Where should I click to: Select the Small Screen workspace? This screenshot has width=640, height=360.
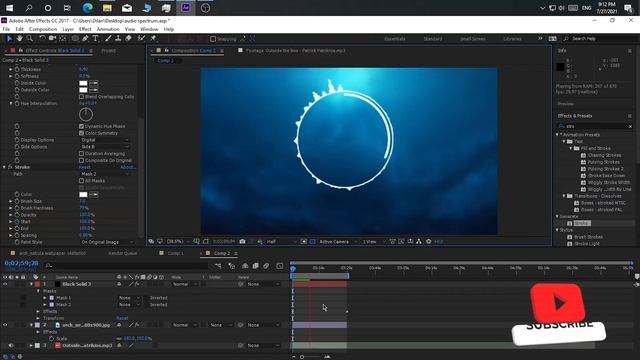[473, 39]
